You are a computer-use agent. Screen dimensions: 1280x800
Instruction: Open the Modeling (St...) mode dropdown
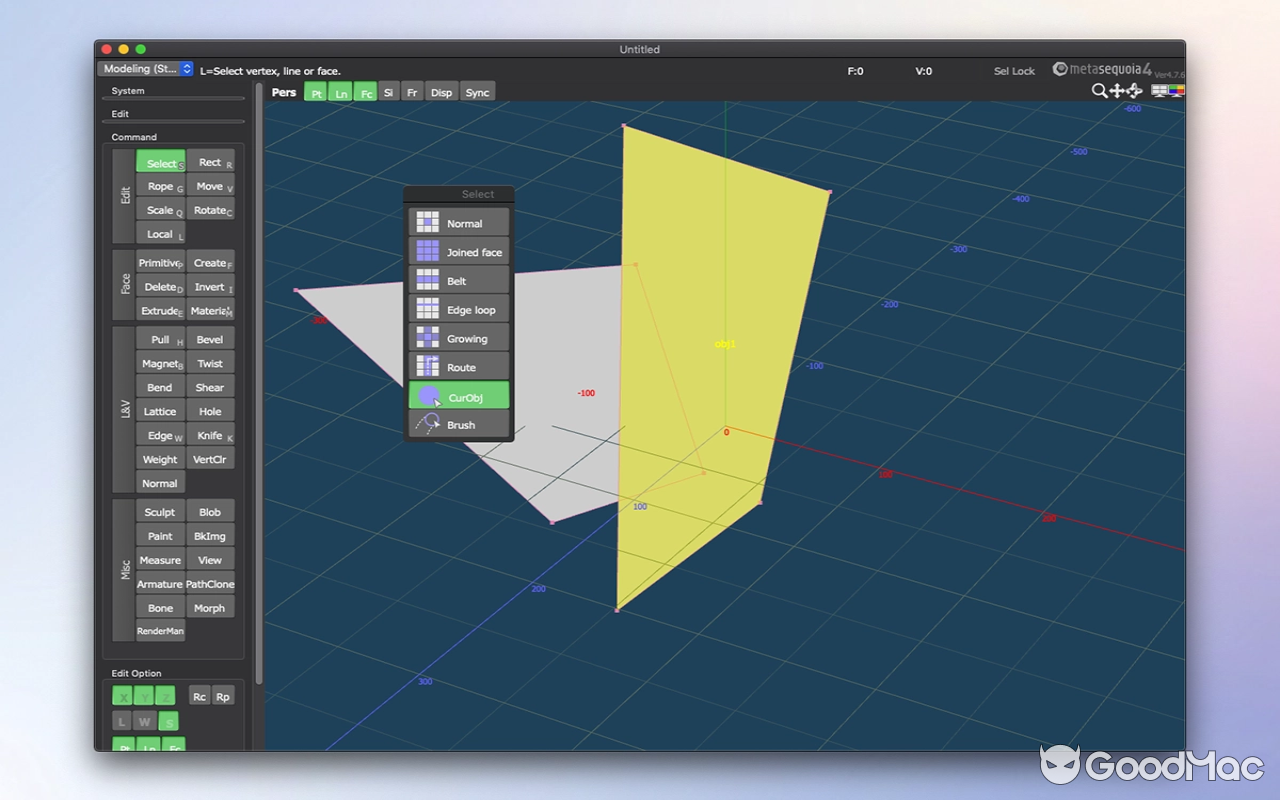[x=145, y=69]
